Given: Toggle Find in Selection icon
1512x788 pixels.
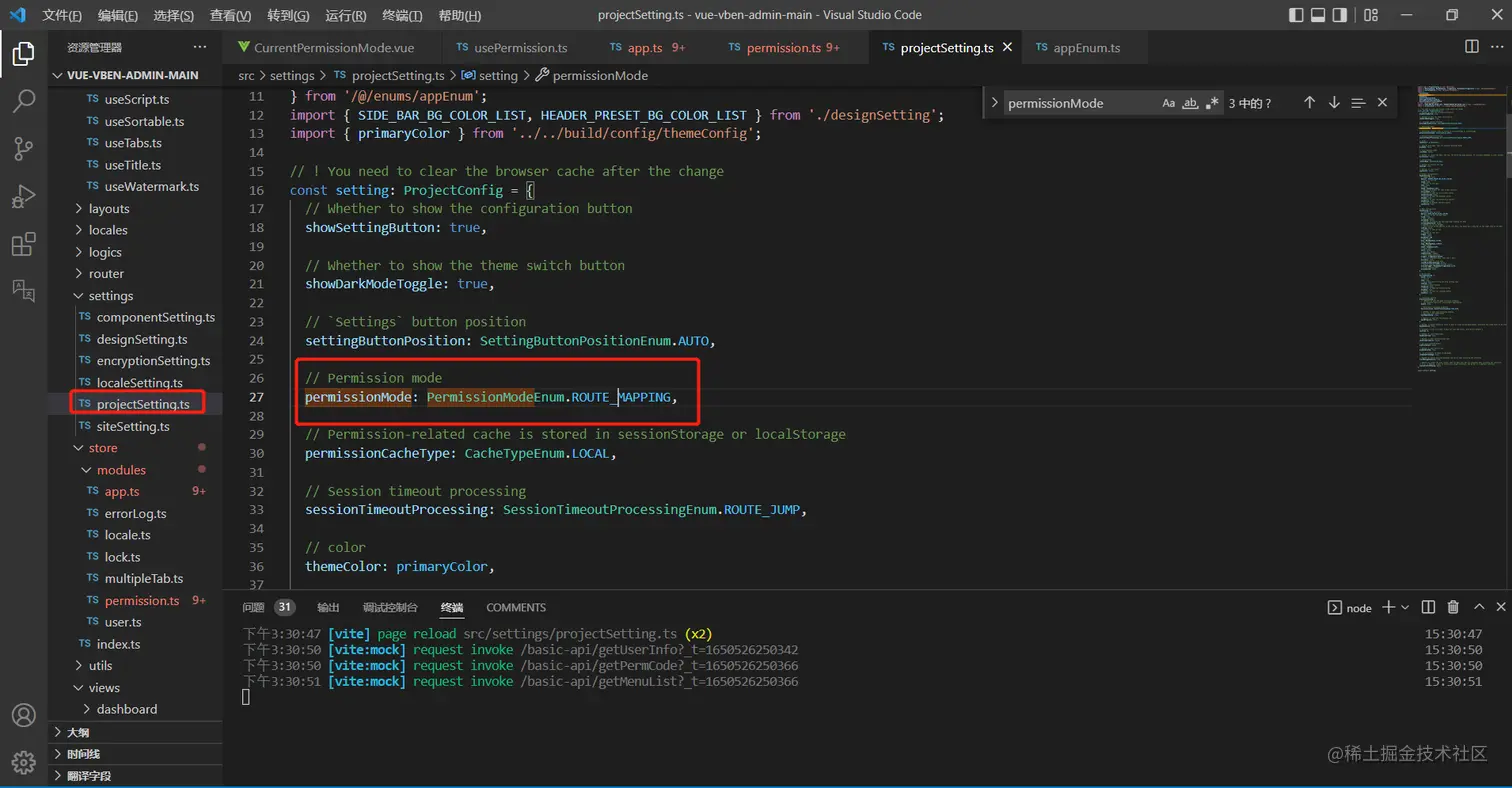Looking at the screenshot, I should pos(1358,103).
